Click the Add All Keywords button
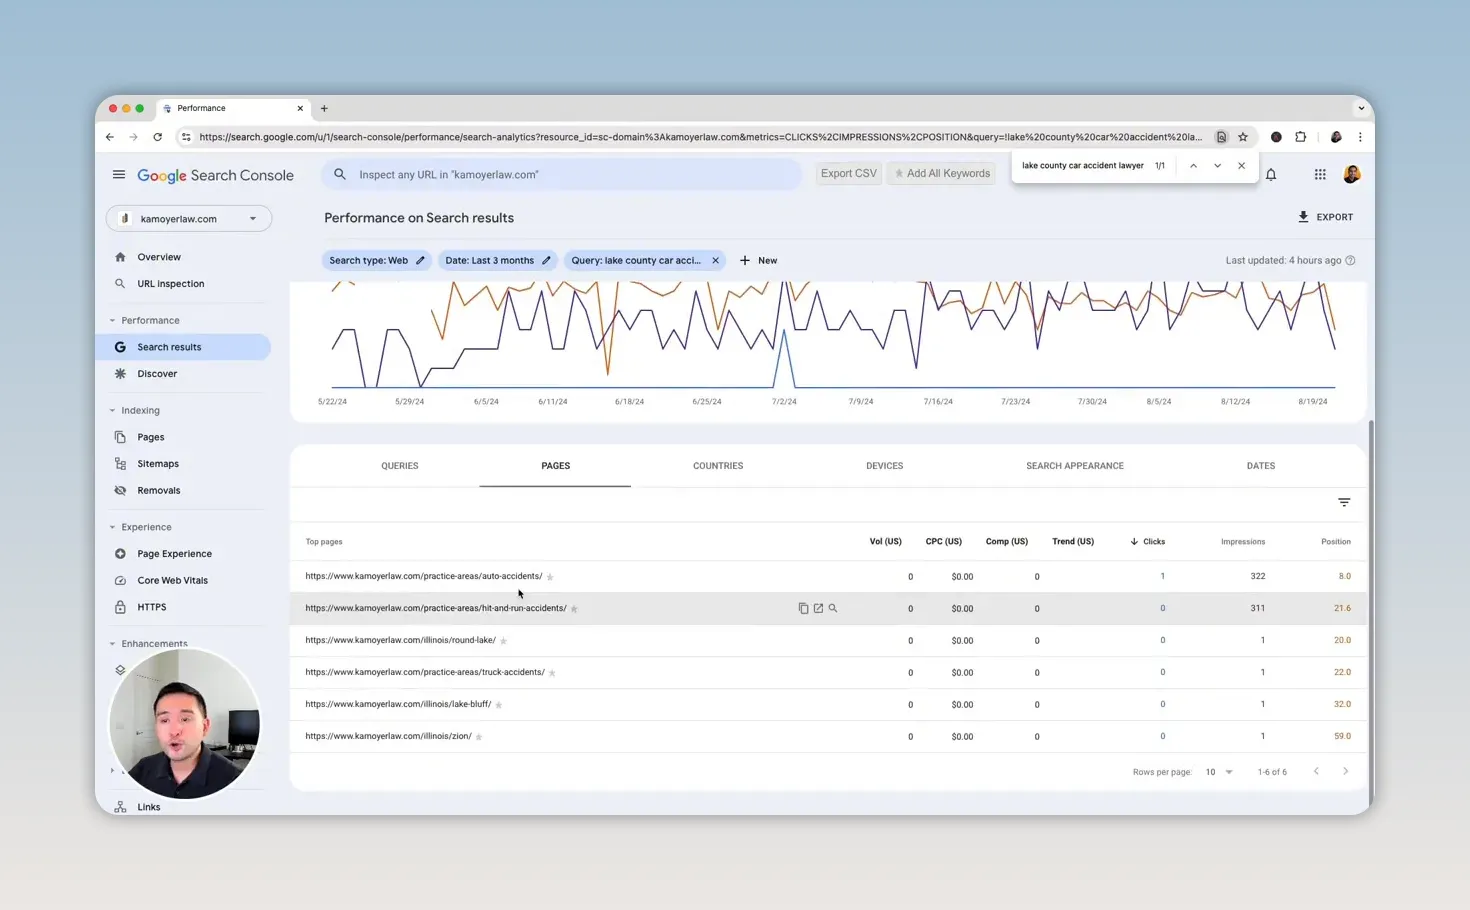Screen dimensions: 1470x910 point(942,173)
